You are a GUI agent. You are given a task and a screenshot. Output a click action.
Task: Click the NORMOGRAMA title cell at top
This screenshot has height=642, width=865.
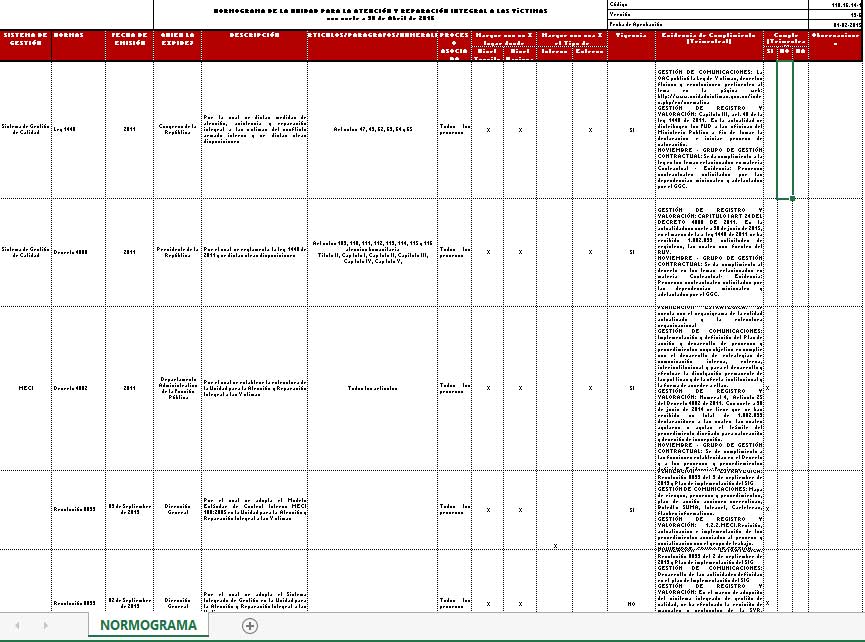(x=380, y=14)
